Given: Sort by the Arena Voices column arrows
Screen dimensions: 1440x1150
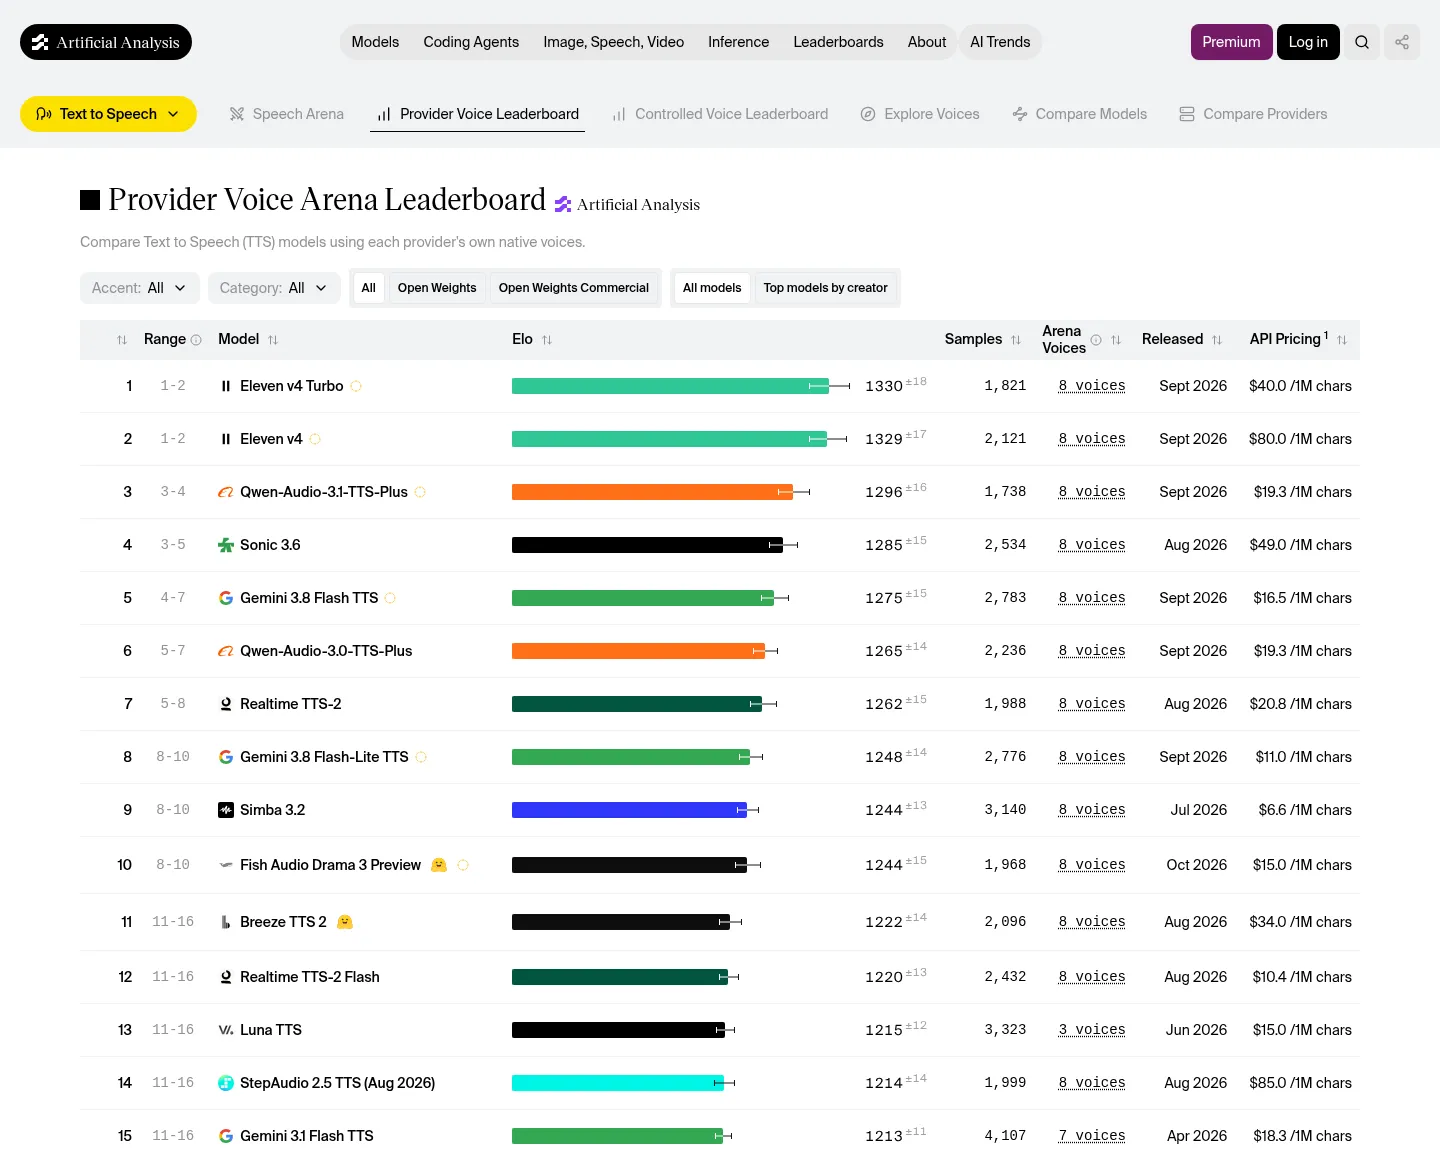Looking at the screenshot, I should tap(1116, 340).
